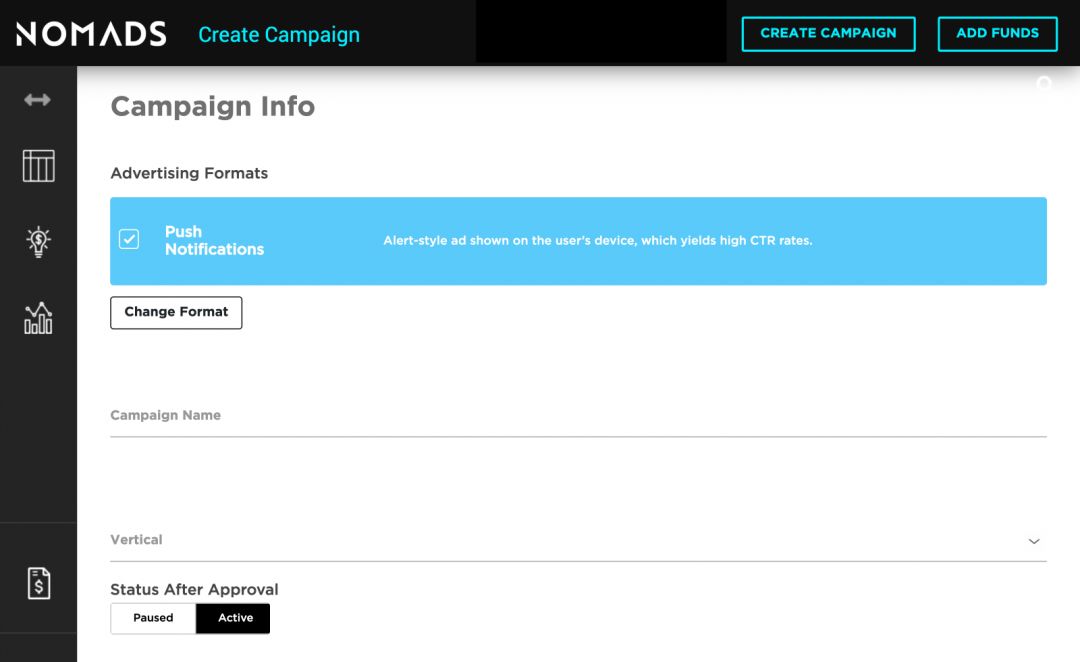
Task: Select the Push Notifications format label
Action: 214,241
